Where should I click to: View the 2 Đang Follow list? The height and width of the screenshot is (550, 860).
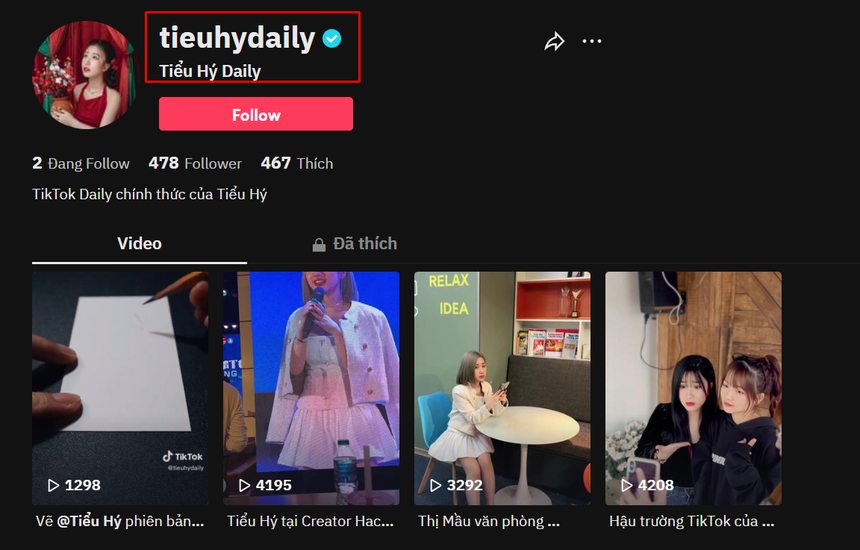pos(81,163)
